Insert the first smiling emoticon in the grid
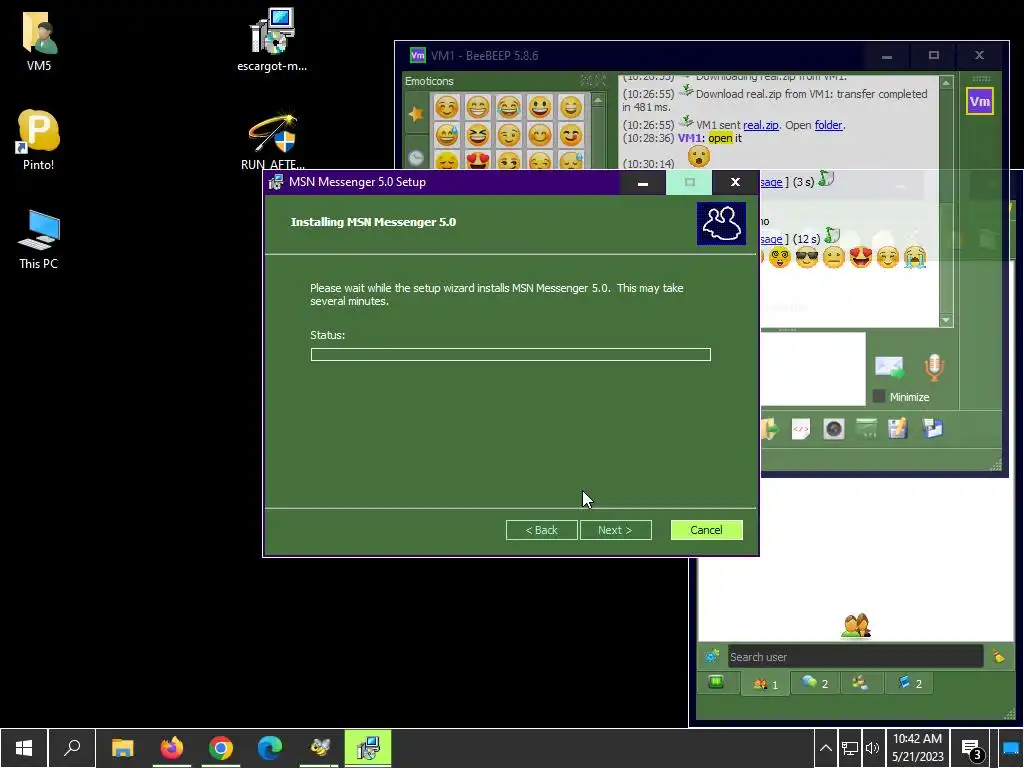 (447, 106)
